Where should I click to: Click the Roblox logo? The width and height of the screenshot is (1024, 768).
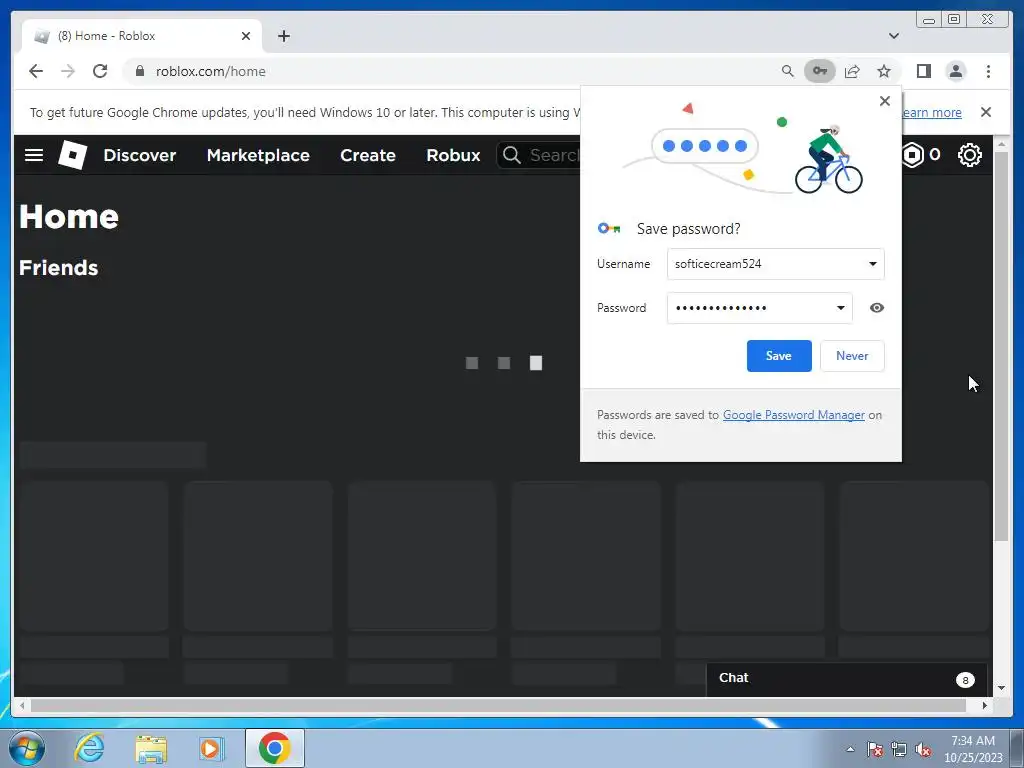point(72,155)
